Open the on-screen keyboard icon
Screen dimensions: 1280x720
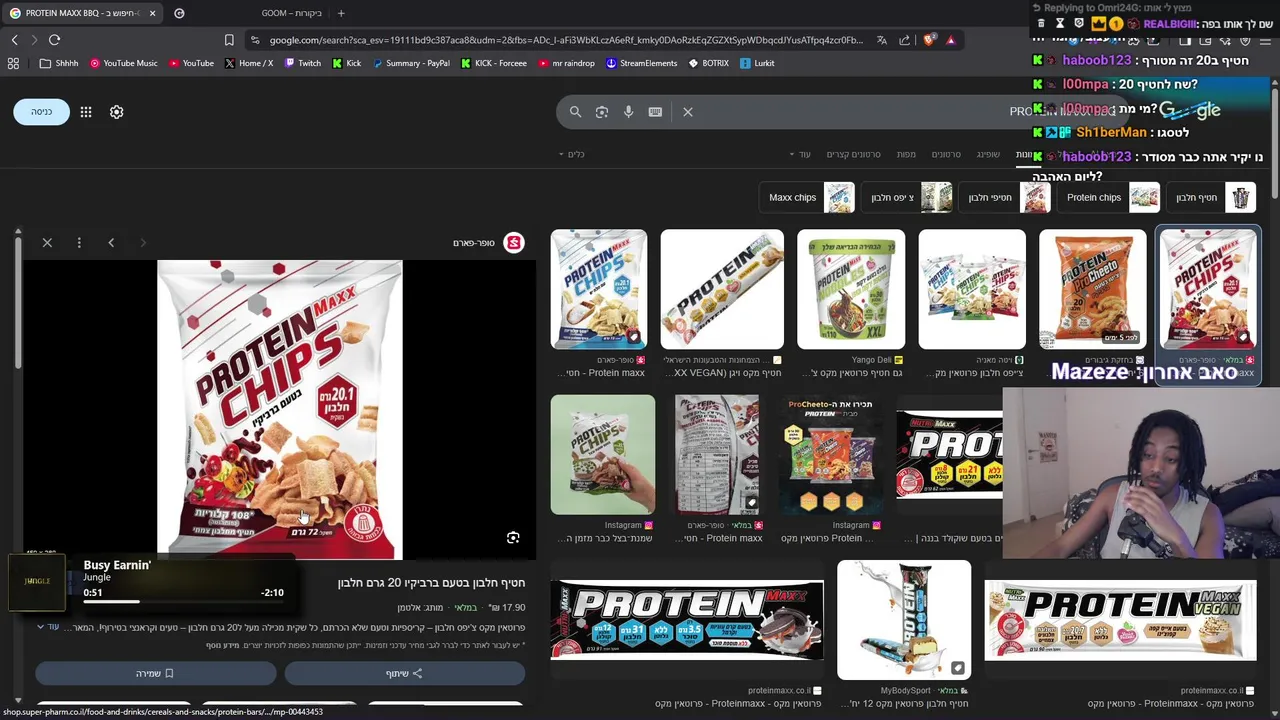[655, 112]
